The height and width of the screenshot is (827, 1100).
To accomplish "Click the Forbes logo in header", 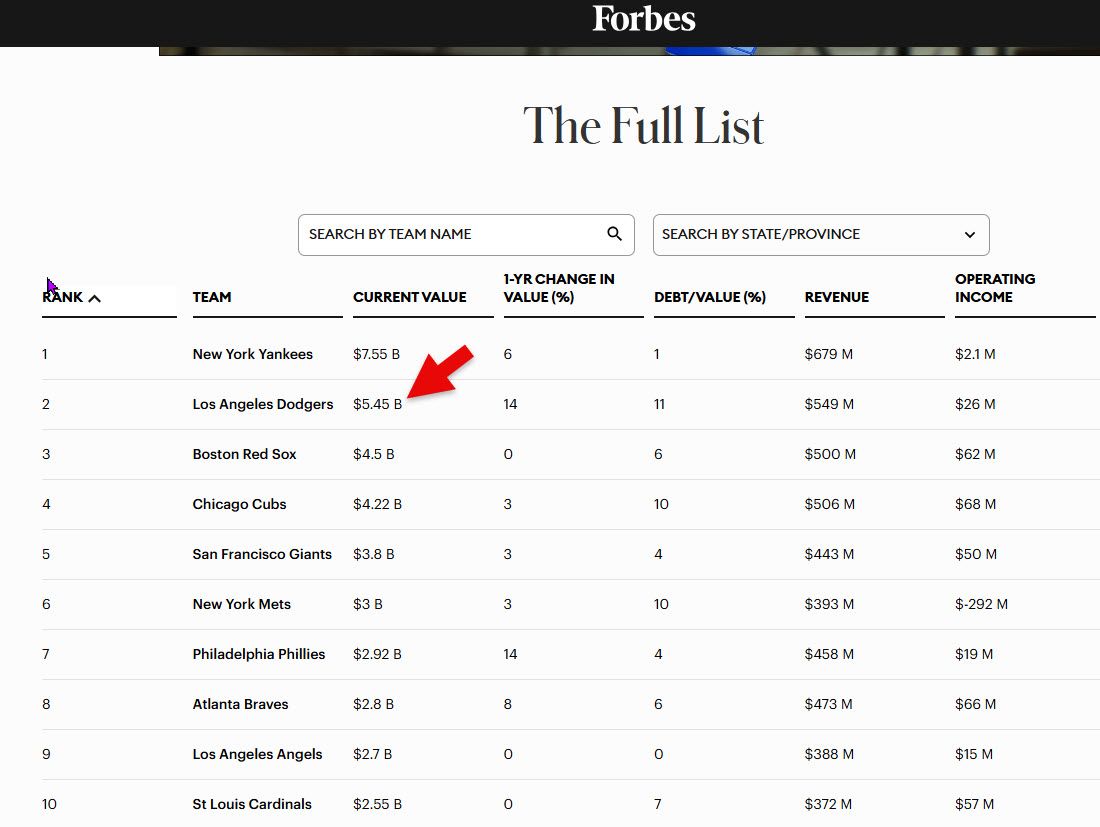I will click(643, 19).
